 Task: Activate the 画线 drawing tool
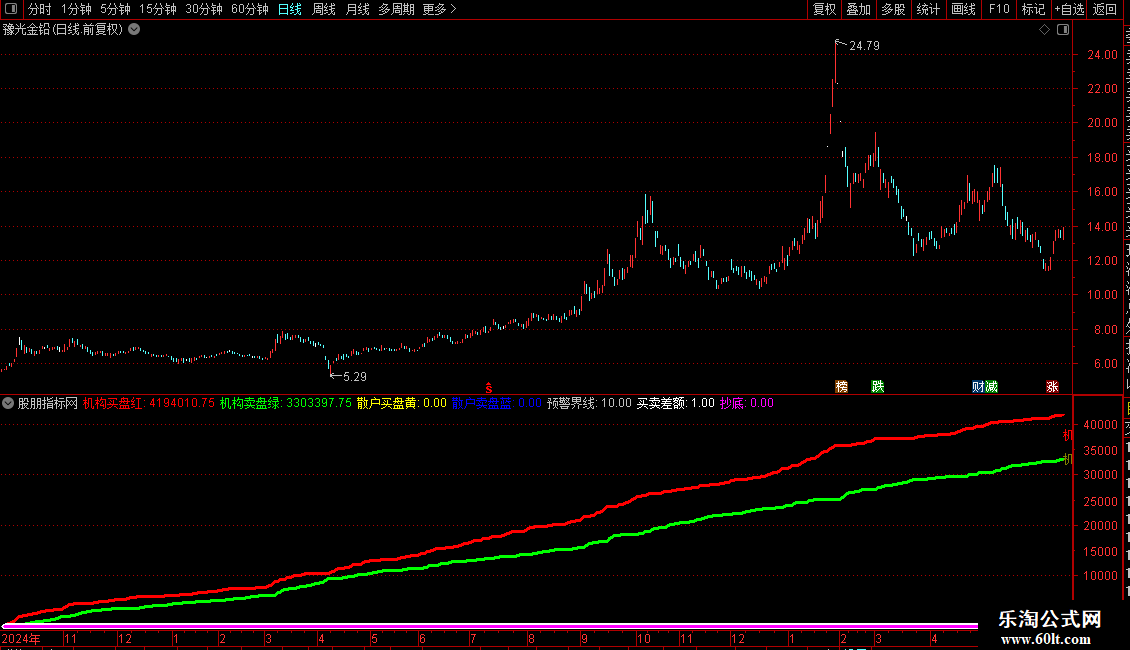tap(964, 9)
